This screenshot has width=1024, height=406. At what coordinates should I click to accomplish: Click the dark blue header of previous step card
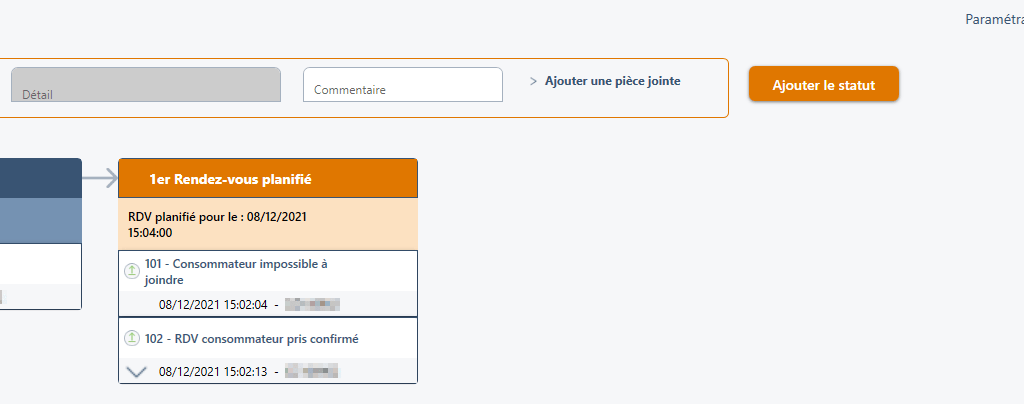pyautogui.click(x=40, y=178)
